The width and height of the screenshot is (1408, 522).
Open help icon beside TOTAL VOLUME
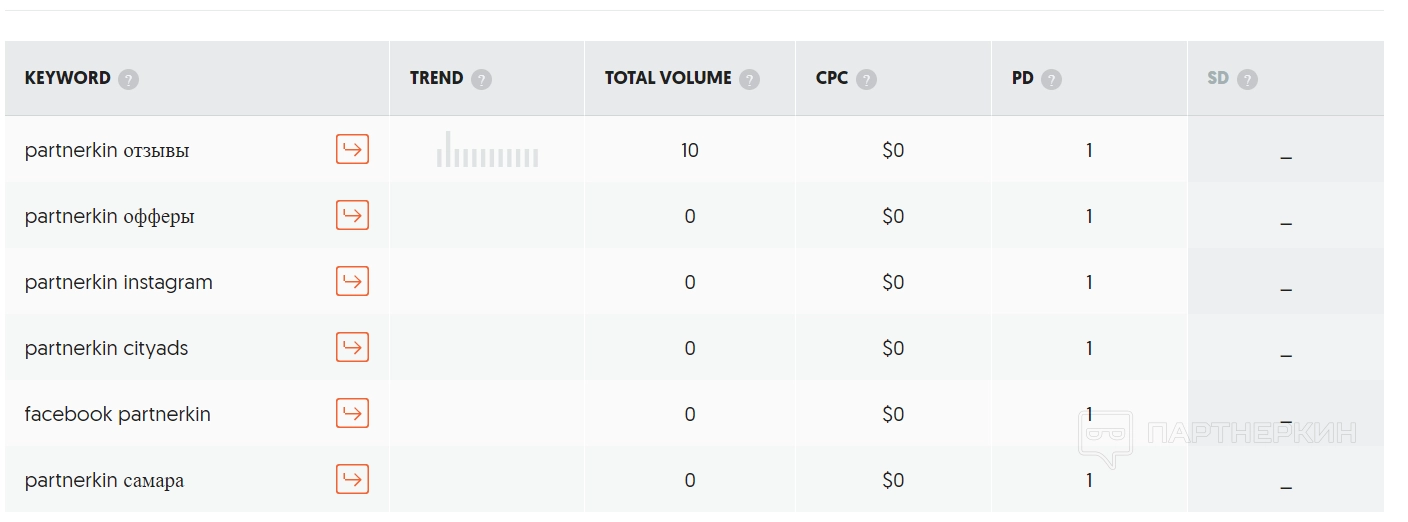pos(749,79)
